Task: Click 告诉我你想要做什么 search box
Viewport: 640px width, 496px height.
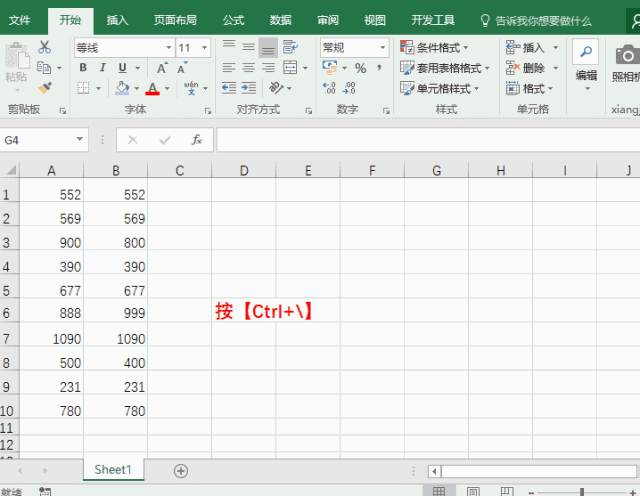Action: pyautogui.click(x=536, y=20)
